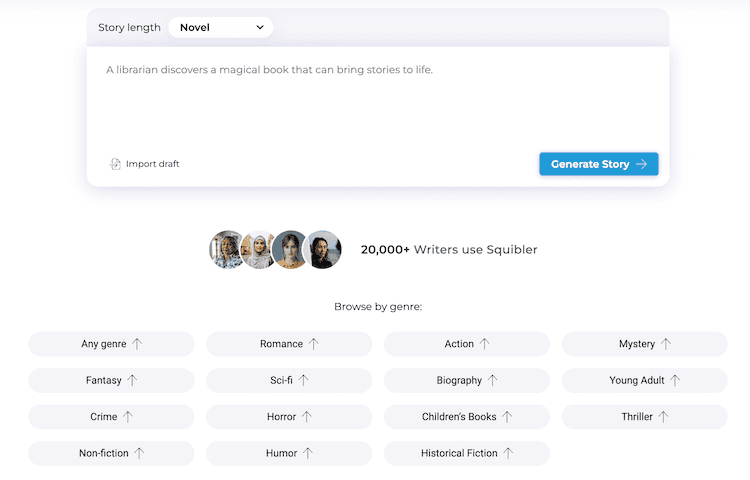Click the arrow icon next to Mystery
This screenshot has width=750, height=480.
pyautogui.click(x=666, y=344)
